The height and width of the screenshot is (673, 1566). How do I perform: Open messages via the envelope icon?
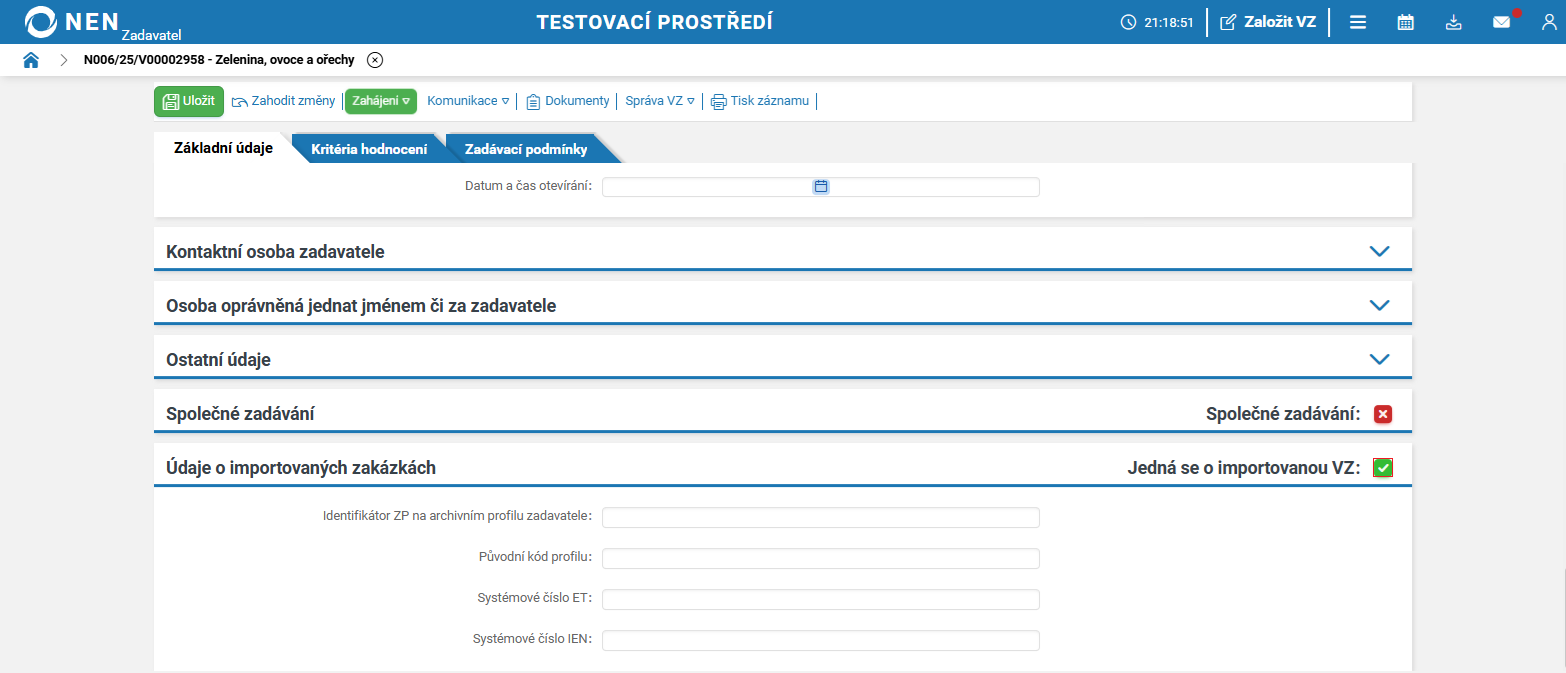1501,21
